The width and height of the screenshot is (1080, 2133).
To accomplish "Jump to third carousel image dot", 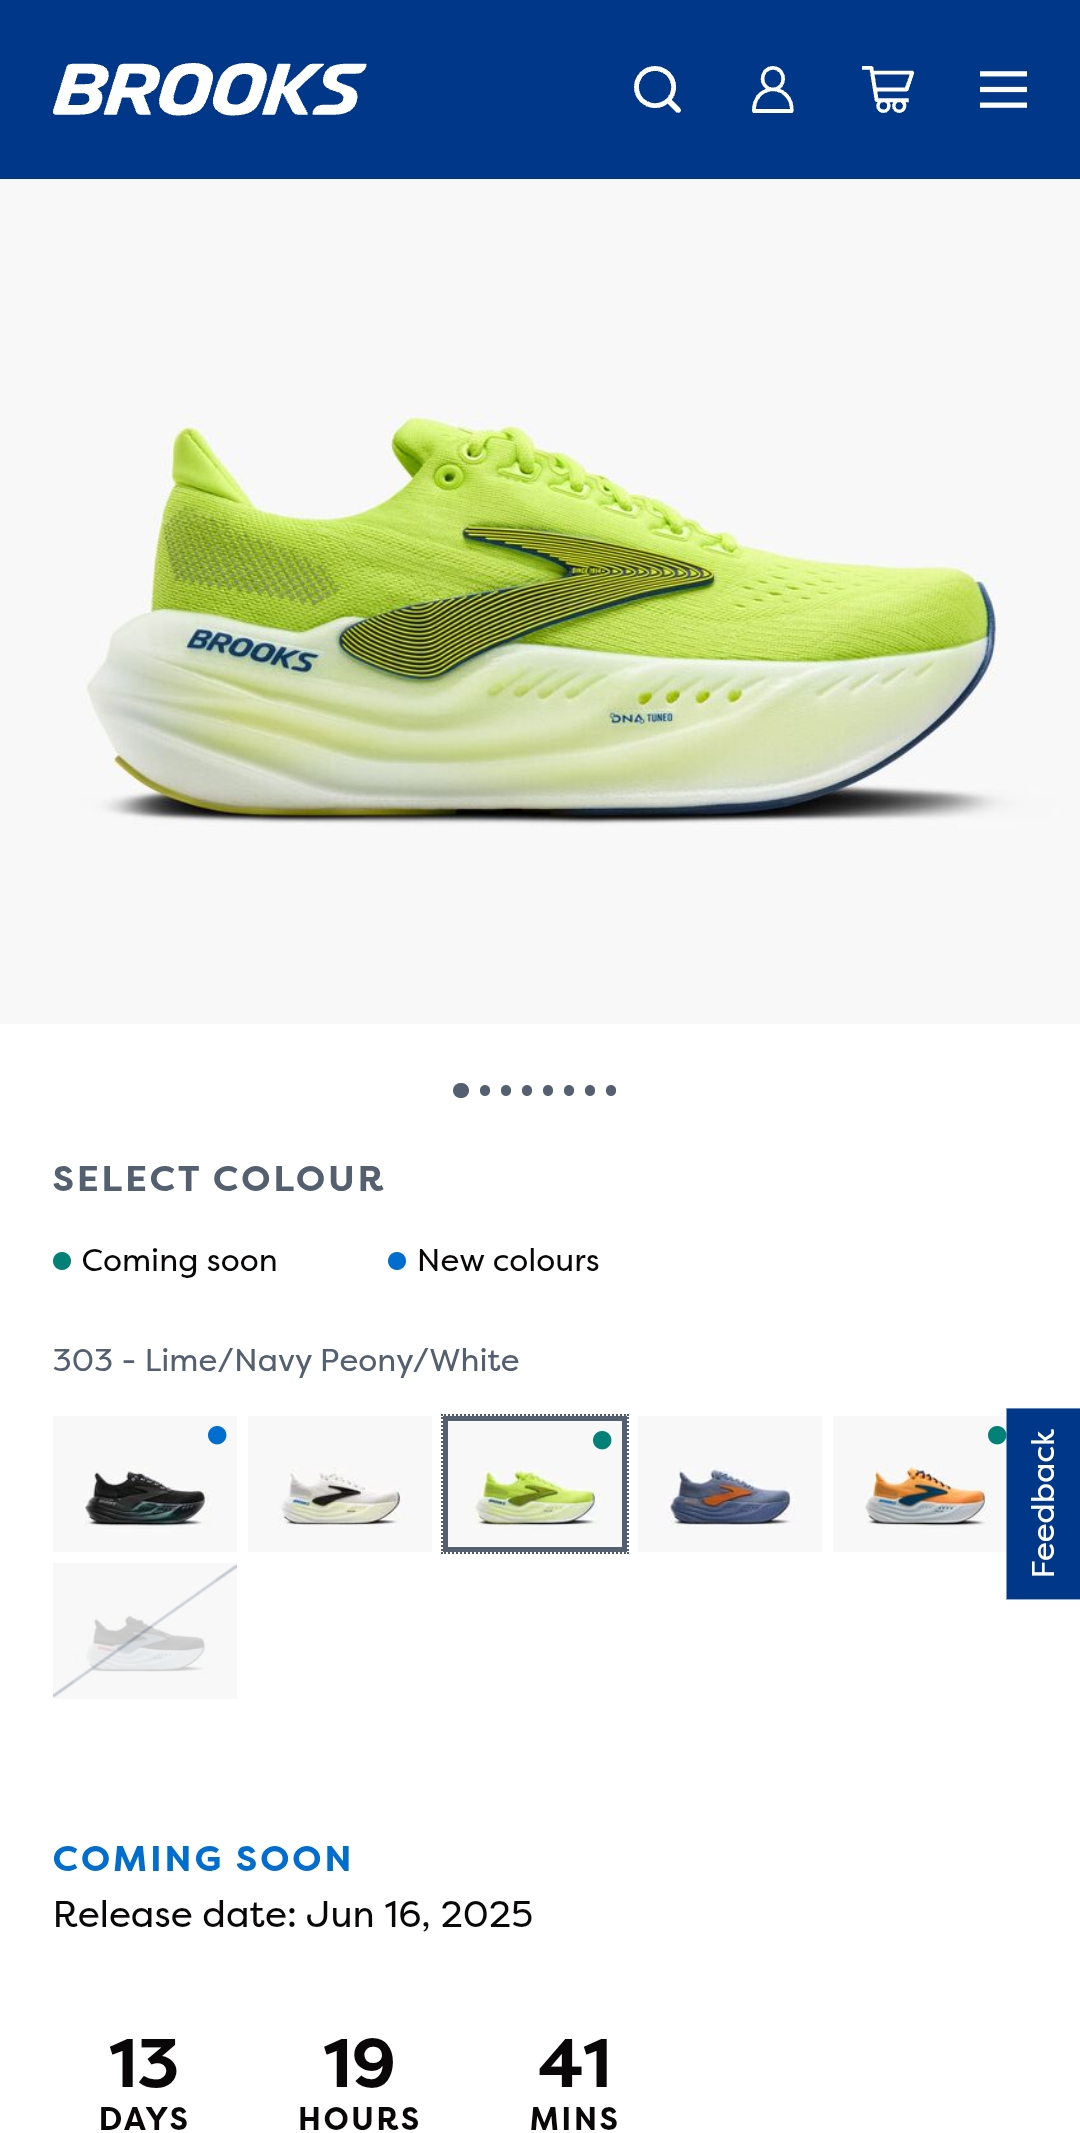I will coord(506,1090).
